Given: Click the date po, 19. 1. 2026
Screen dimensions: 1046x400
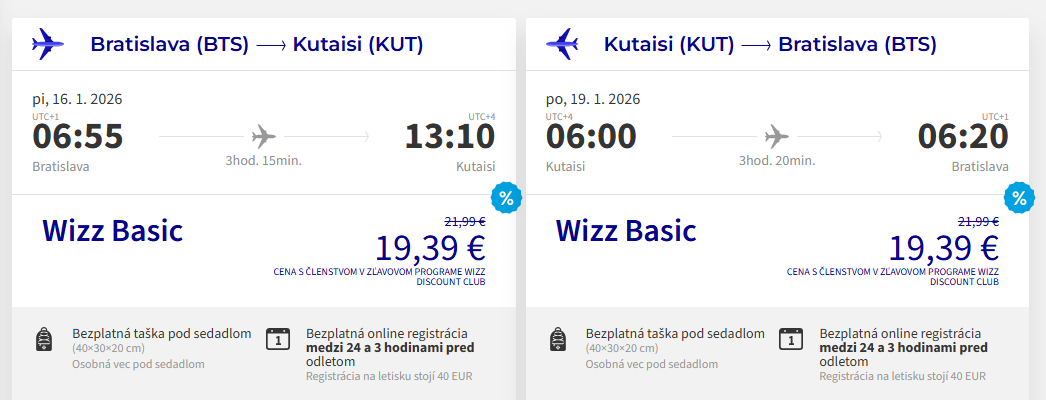Looking at the screenshot, I should [x=593, y=99].
